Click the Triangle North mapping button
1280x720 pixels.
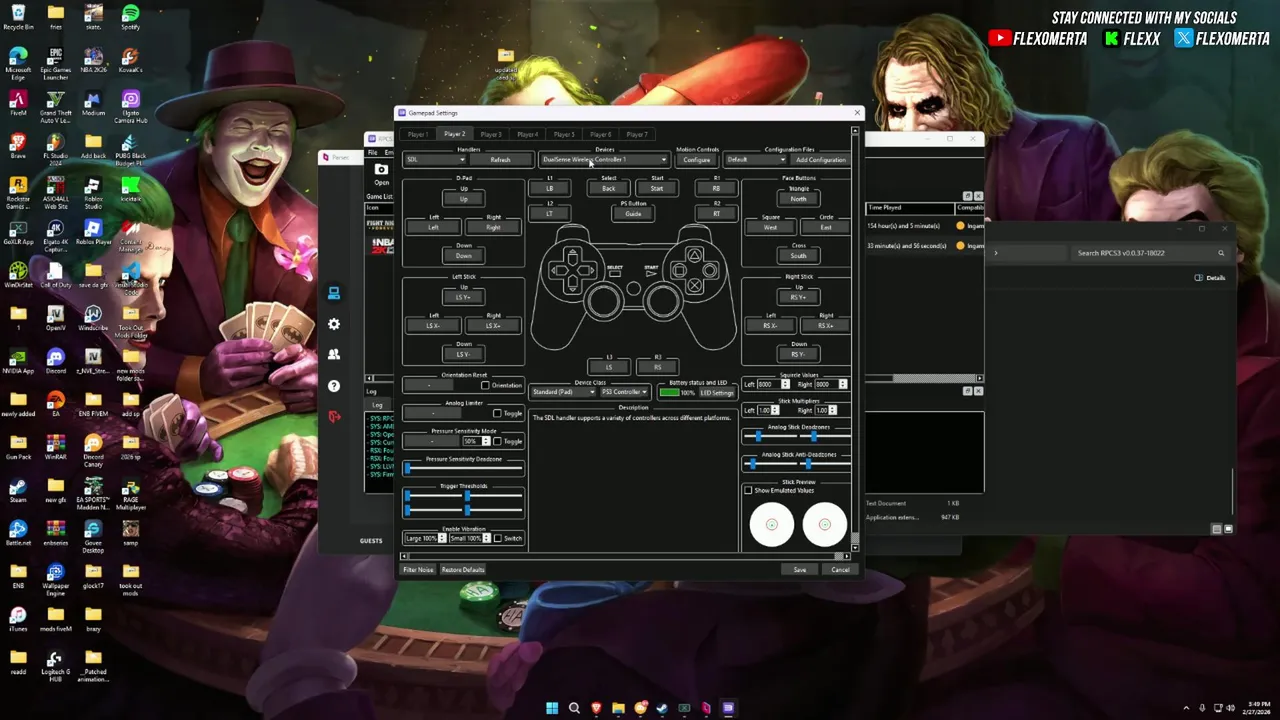tap(798, 199)
